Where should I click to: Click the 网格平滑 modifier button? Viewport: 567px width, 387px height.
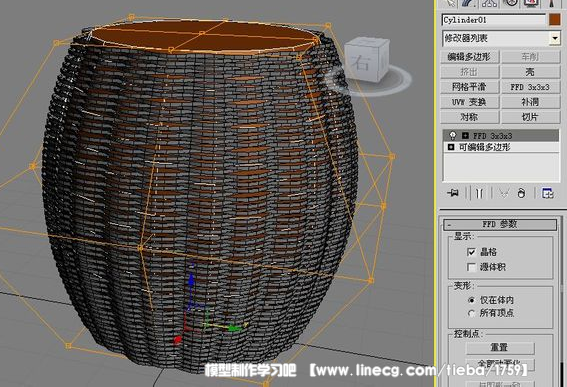pyautogui.click(x=469, y=87)
